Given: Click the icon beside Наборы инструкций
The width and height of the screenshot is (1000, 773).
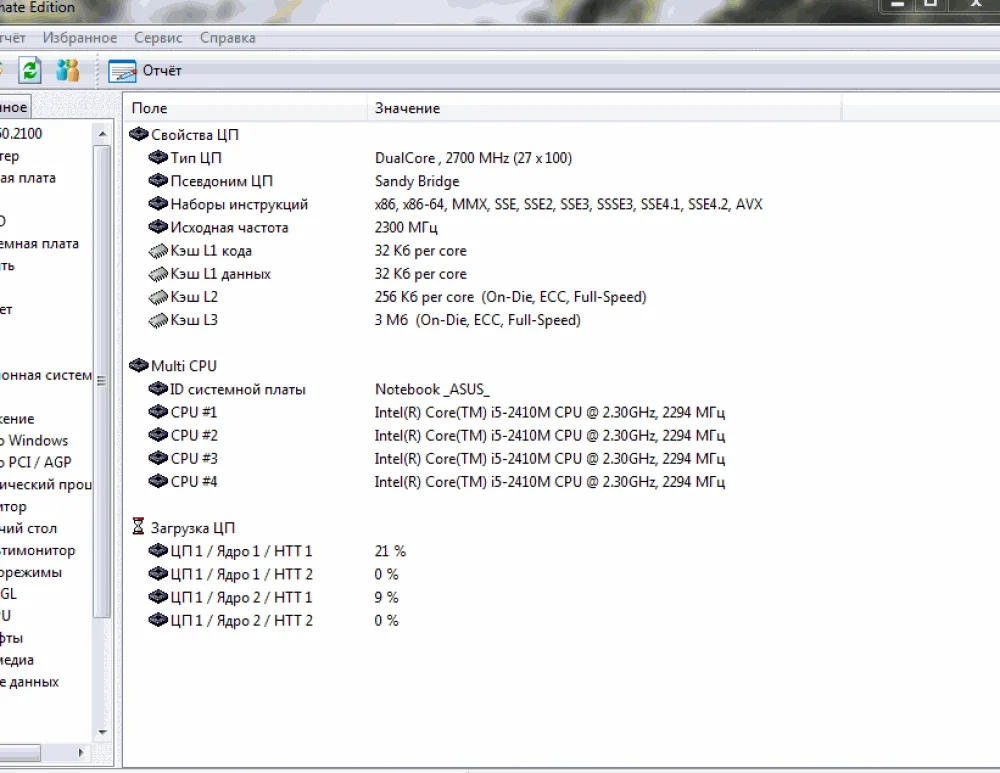Looking at the screenshot, I should [158, 203].
